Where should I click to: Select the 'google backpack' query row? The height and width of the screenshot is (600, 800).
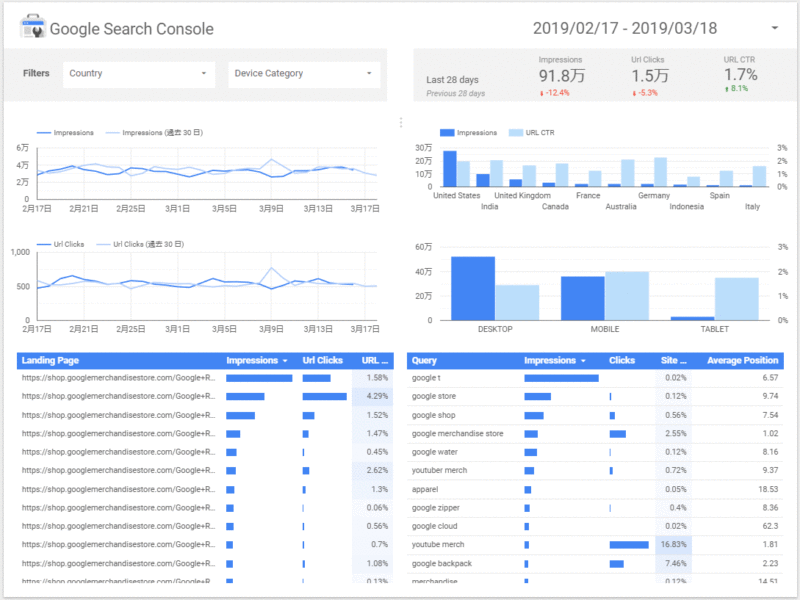595,564
